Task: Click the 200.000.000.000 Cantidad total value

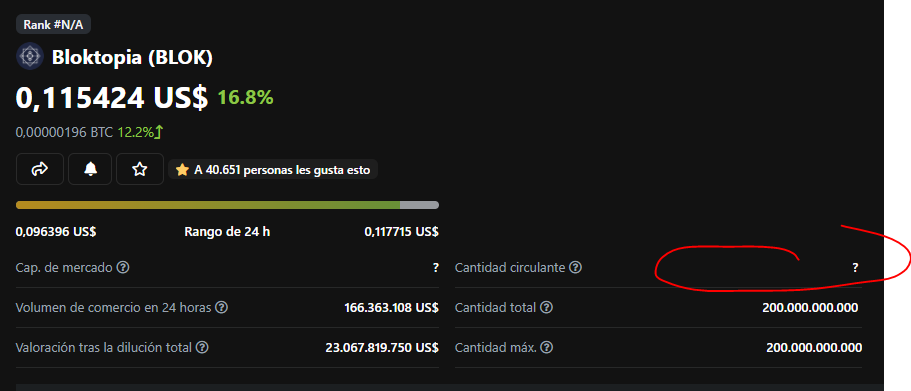Action: point(809,307)
